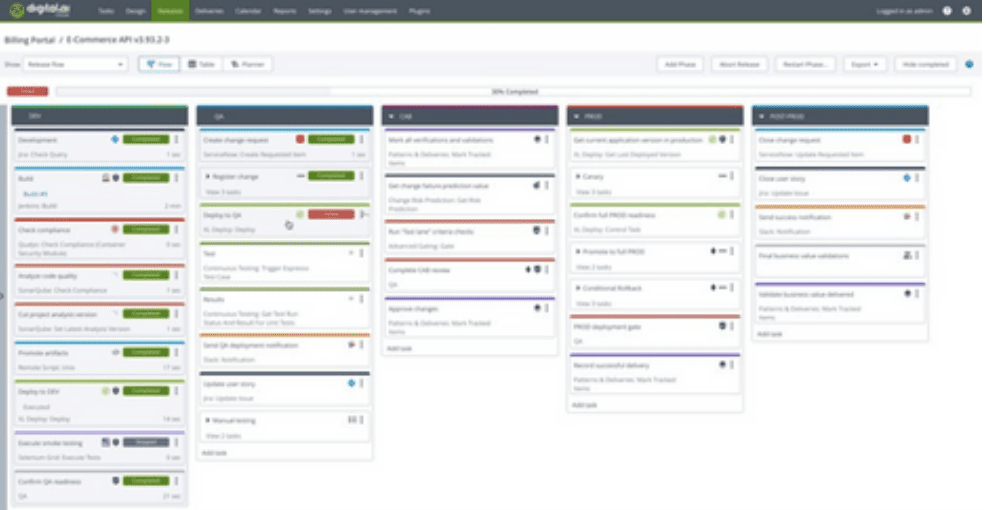This screenshot has width=990, height=510.
Task: Click the red icon on Check compliance task
Action: [x=115, y=229]
